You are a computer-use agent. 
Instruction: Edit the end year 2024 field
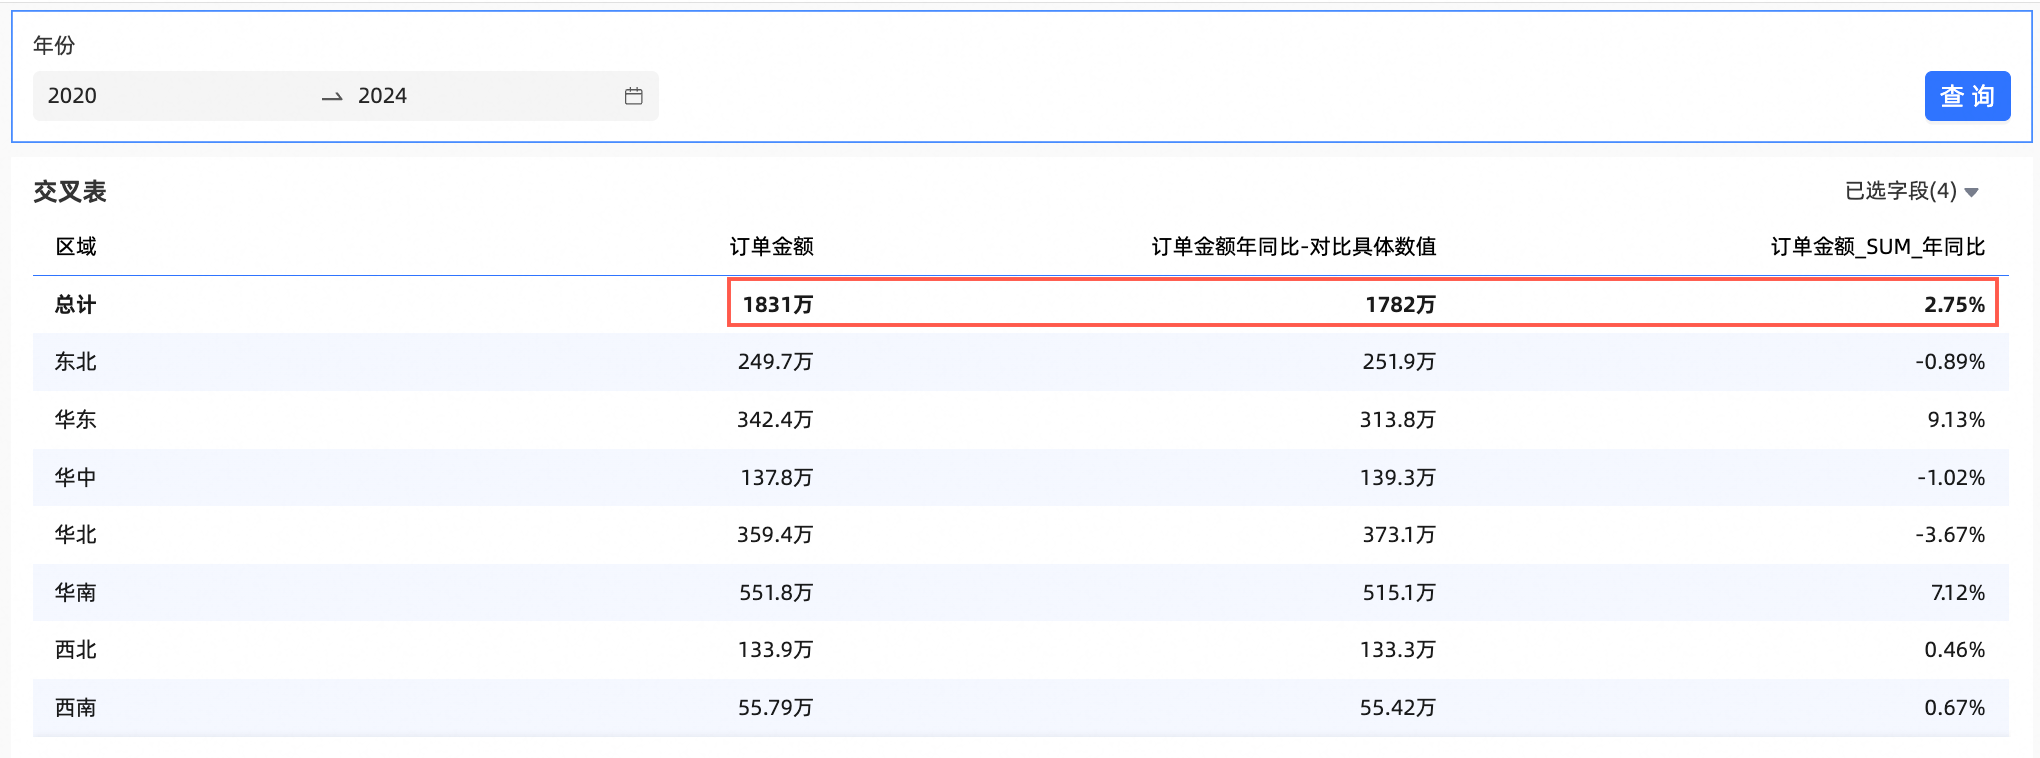[x=382, y=96]
